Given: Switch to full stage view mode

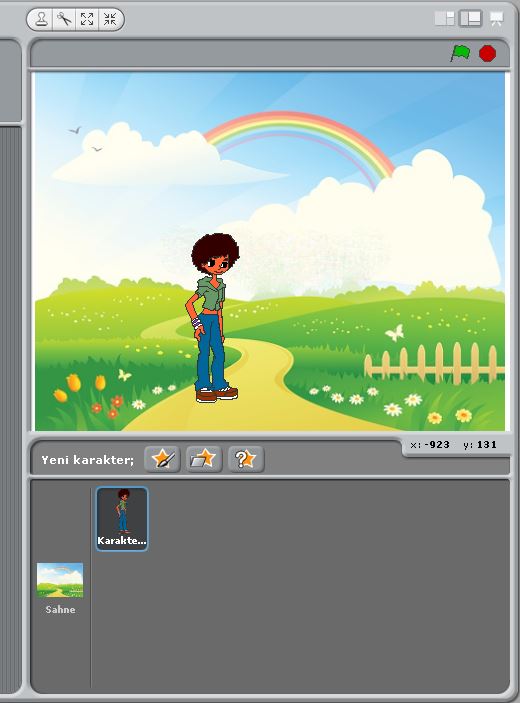Looking at the screenshot, I should click(471, 19).
